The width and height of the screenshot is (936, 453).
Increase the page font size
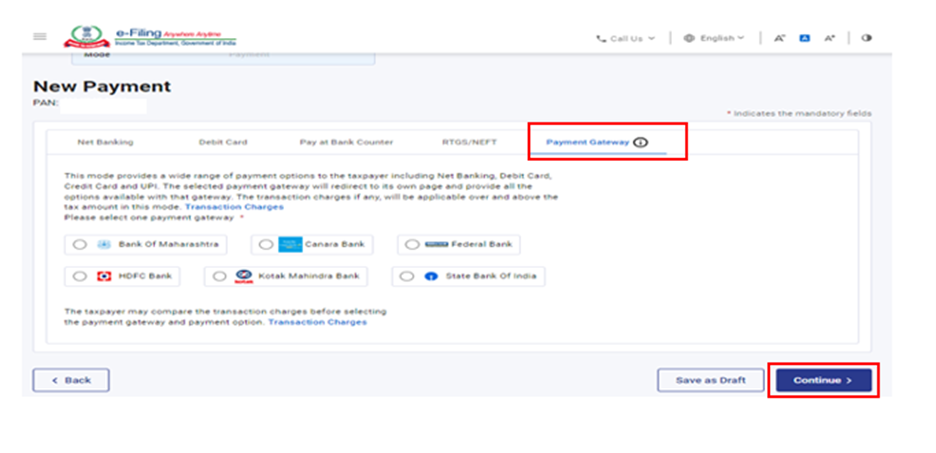(x=829, y=38)
